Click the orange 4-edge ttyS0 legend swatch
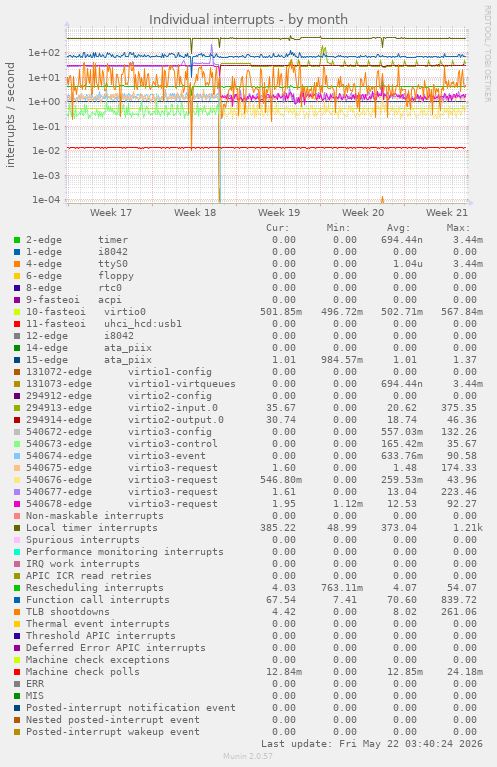The height and width of the screenshot is (767, 497). point(17,264)
